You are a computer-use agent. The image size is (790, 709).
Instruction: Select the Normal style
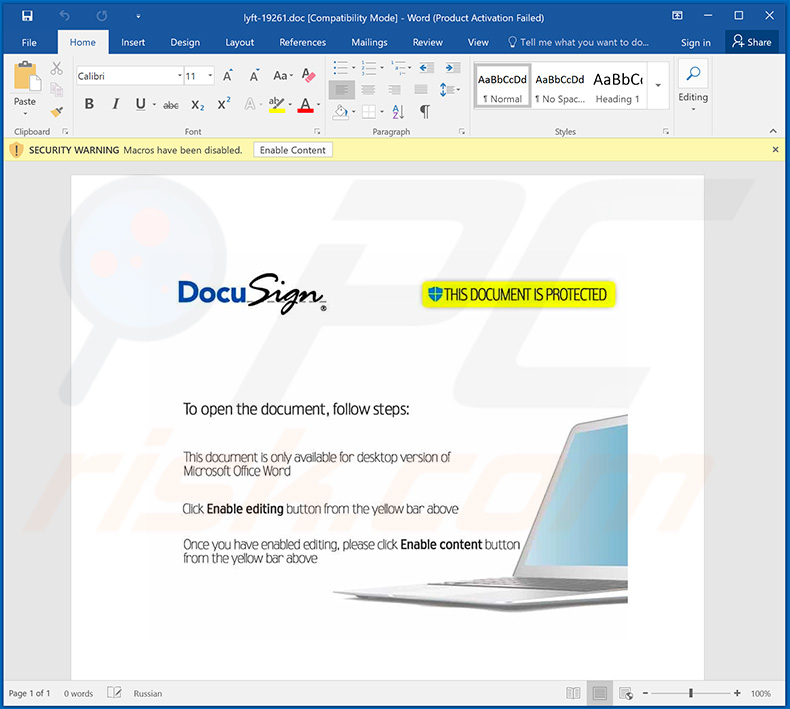[502, 87]
